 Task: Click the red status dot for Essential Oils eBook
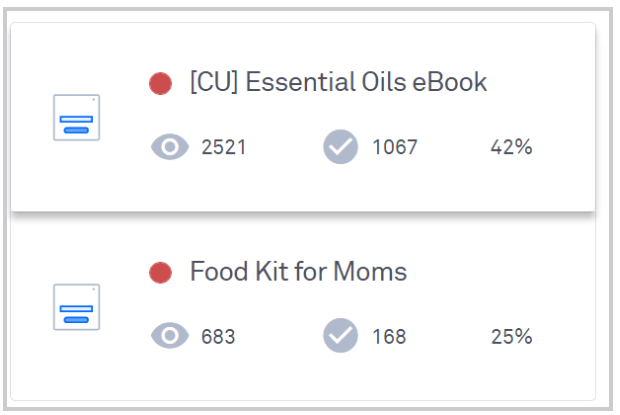[160, 84]
